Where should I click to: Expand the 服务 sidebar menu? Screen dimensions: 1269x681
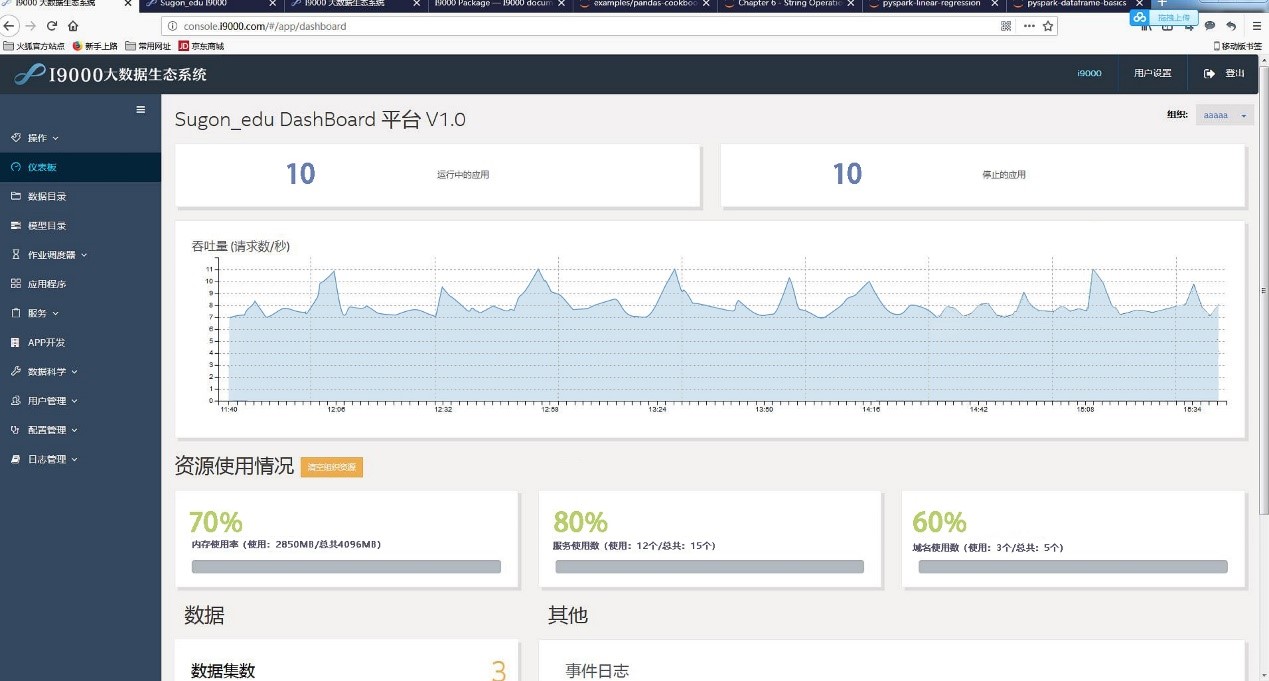[x=35, y=313]
